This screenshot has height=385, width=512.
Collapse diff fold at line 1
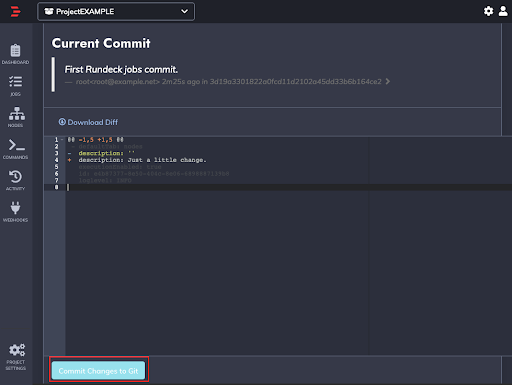coord(62,140)
